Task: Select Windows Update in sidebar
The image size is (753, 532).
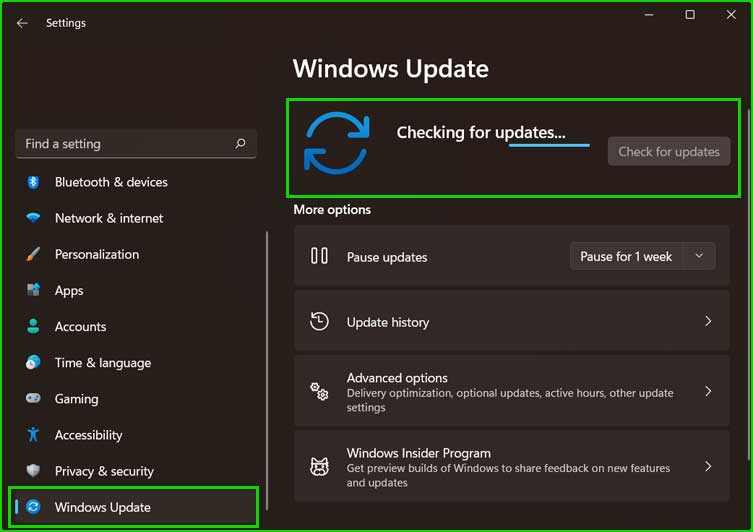Action: tap(134, 507)
